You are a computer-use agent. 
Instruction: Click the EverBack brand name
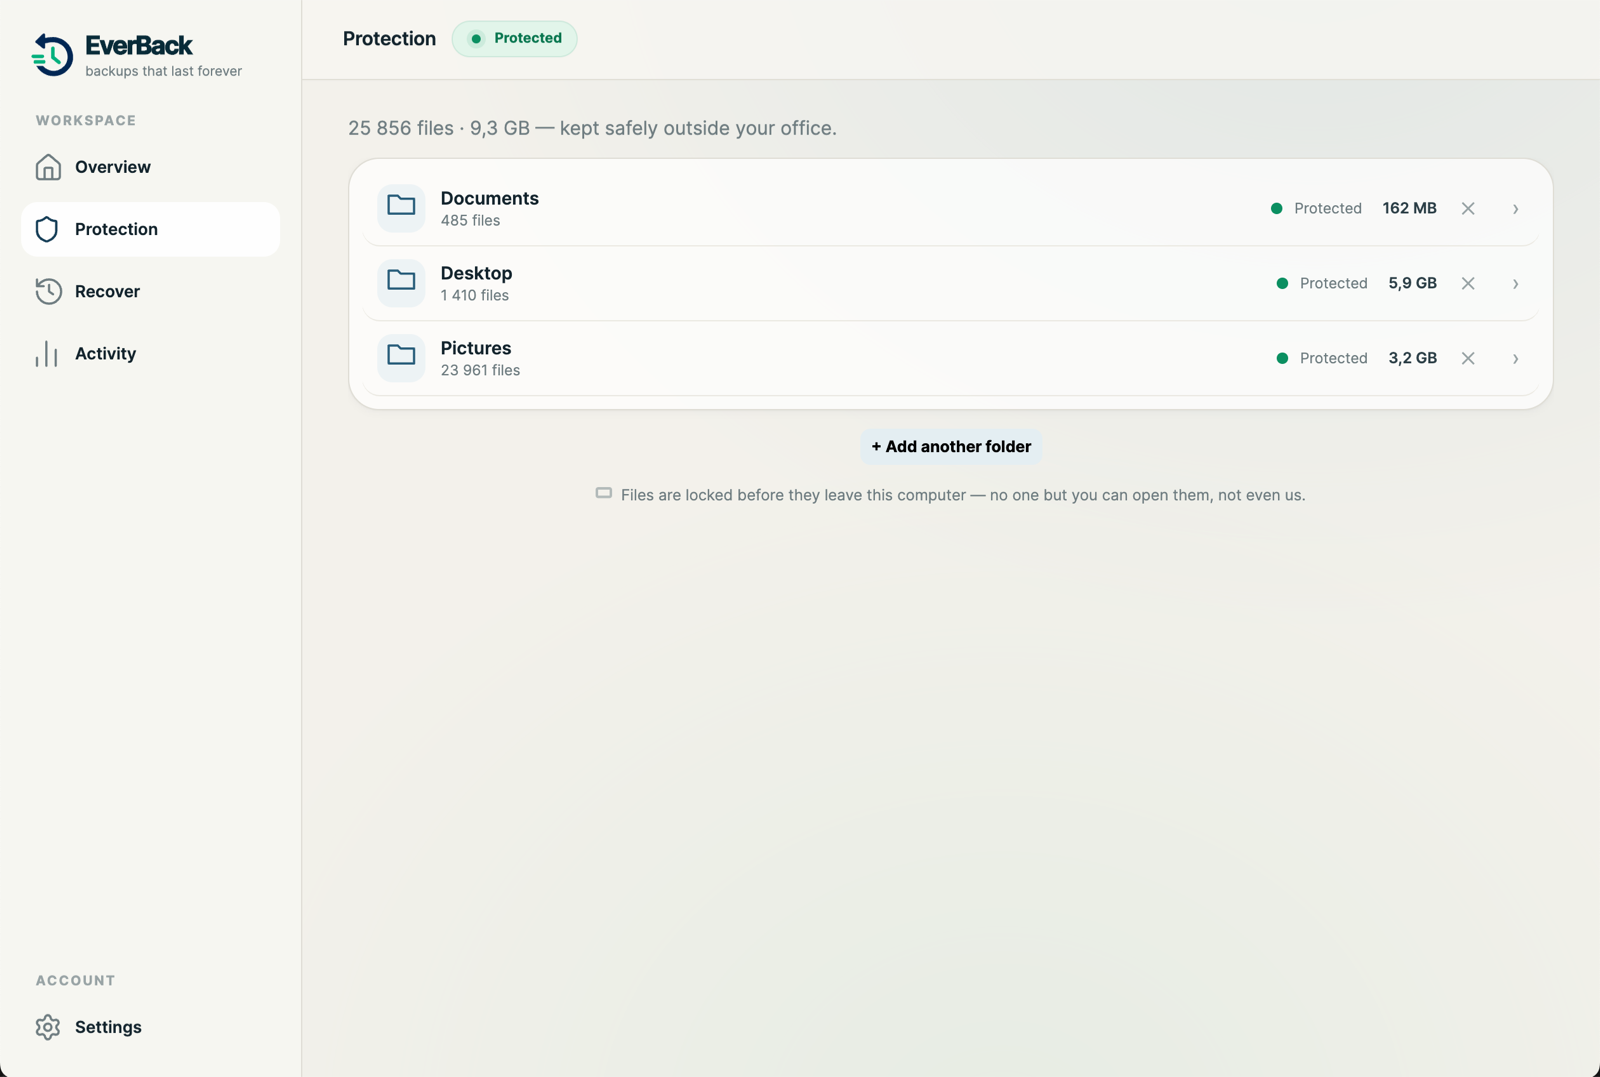[x=139, y=45]
